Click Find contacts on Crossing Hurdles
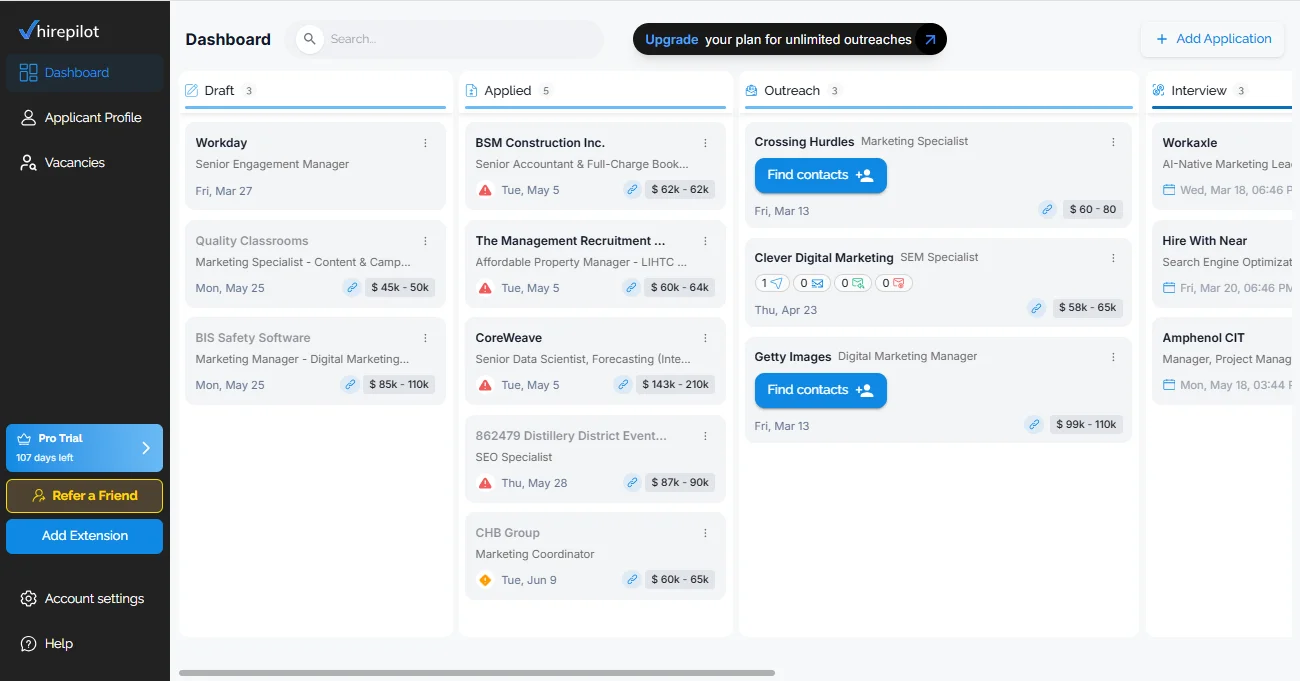 pos(820,175)
